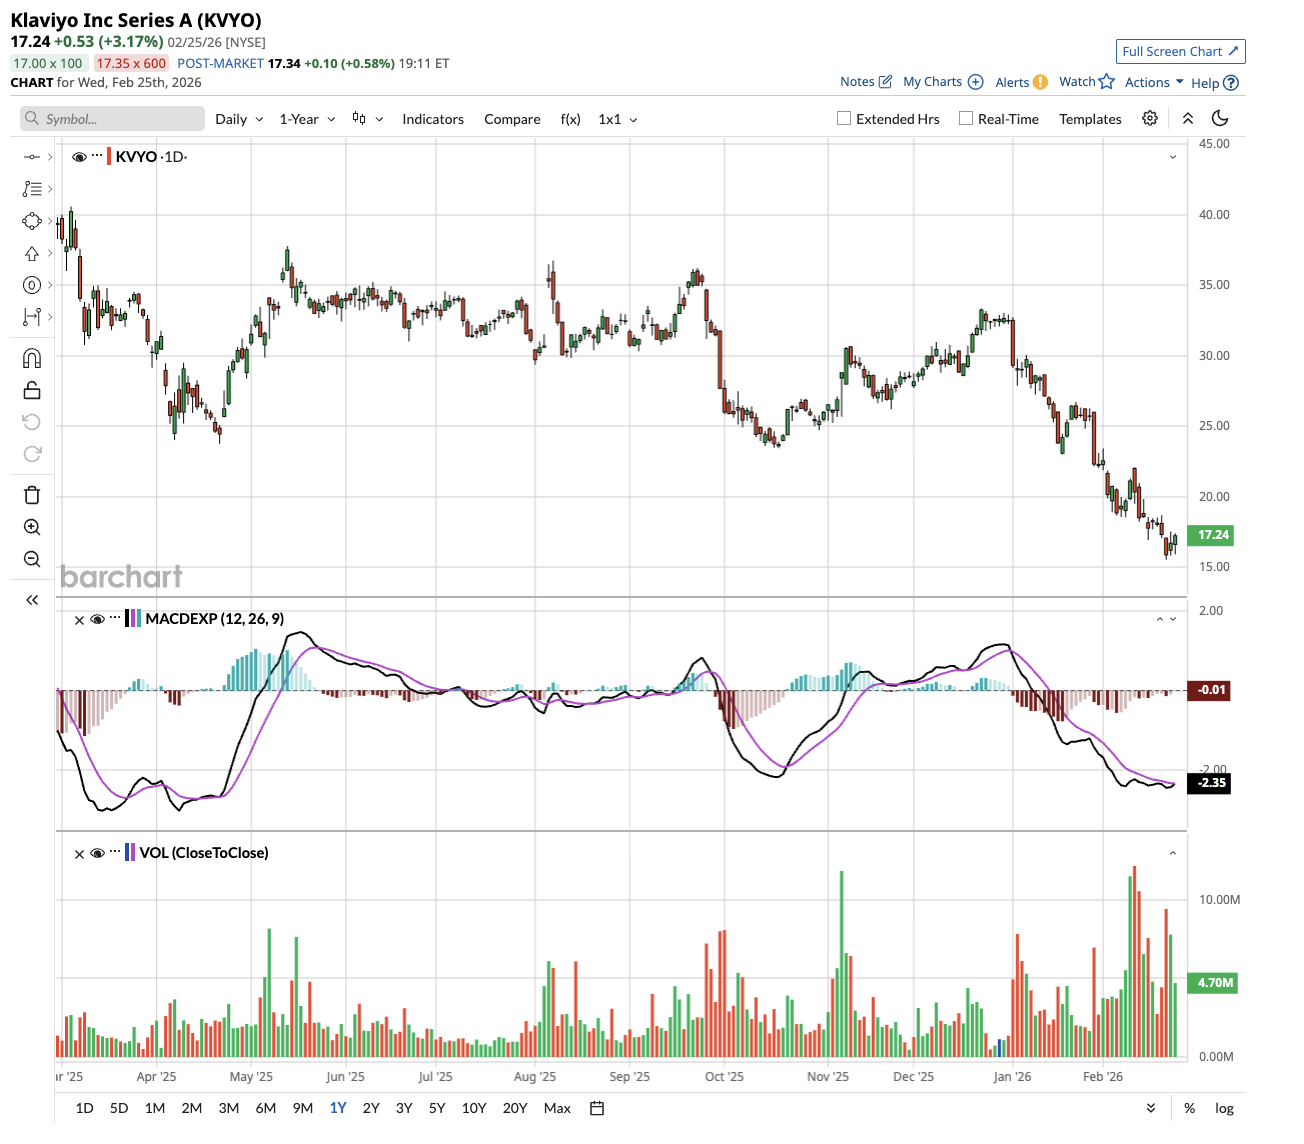Open the Notes link
The height and width of the screenshot is (1144, 1304).
[x=866, y=82]
